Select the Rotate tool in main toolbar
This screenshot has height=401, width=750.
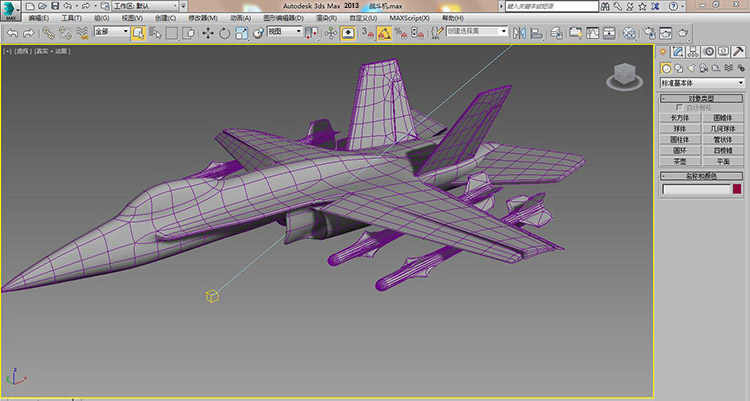click(224, 33)
